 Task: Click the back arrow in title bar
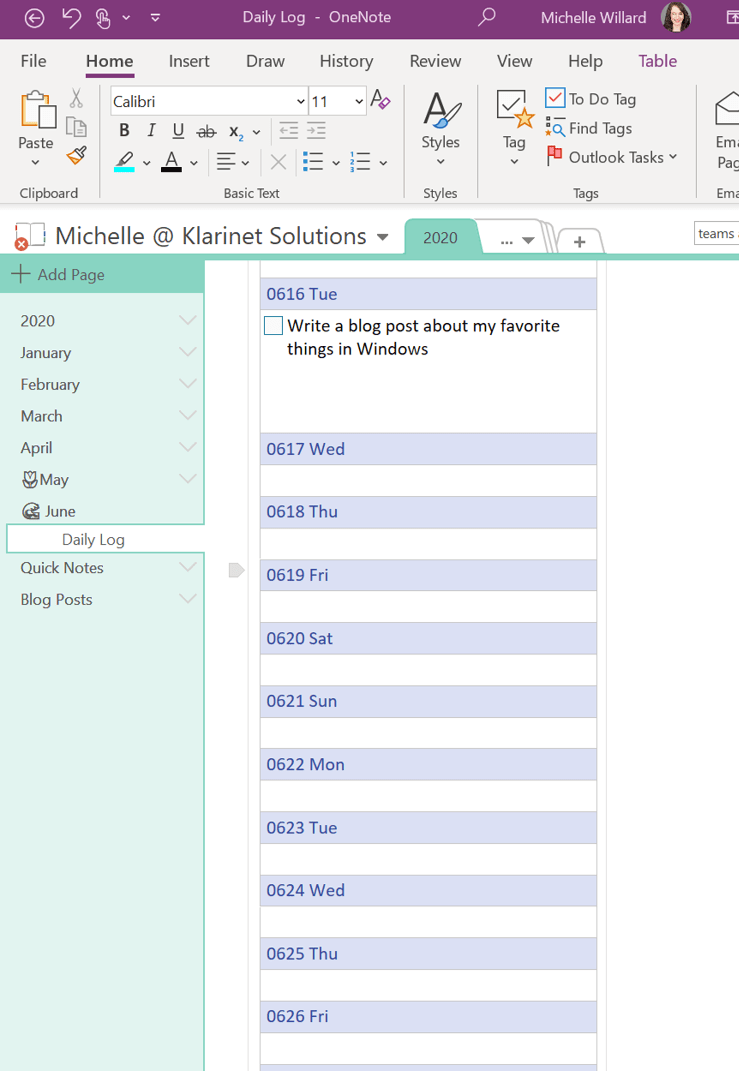tap(34, 18)
